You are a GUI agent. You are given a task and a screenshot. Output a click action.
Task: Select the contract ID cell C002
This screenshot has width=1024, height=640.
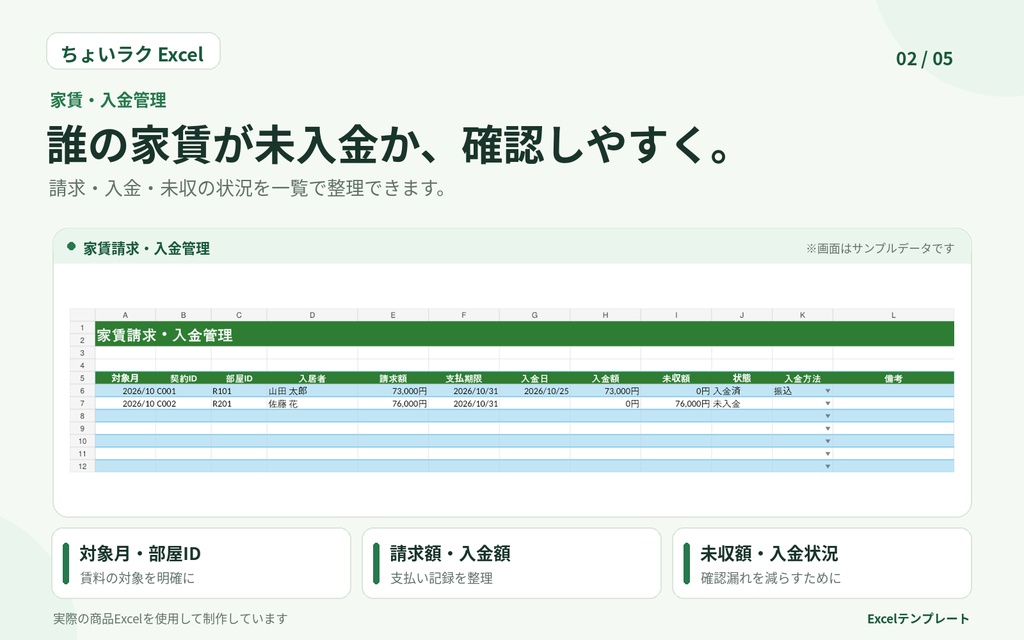(184, 404)
